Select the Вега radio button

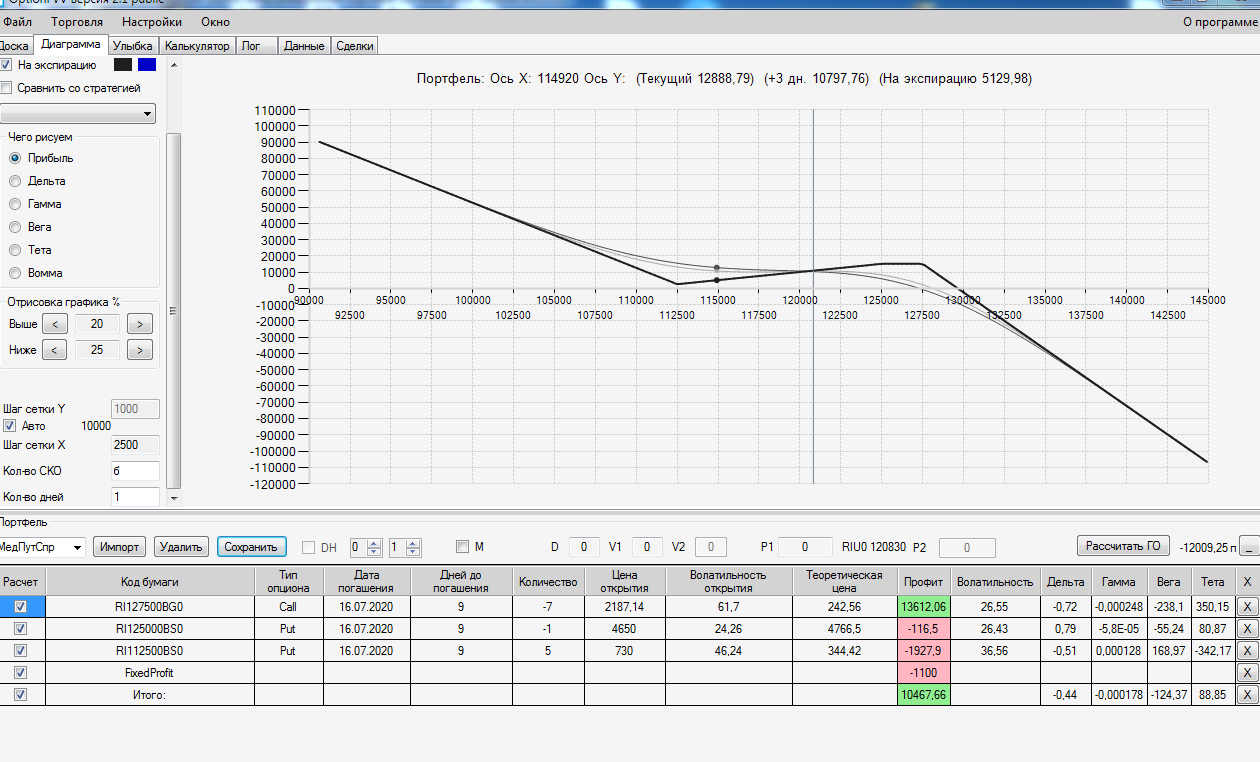pyautogui.click(x=15, y=227)
